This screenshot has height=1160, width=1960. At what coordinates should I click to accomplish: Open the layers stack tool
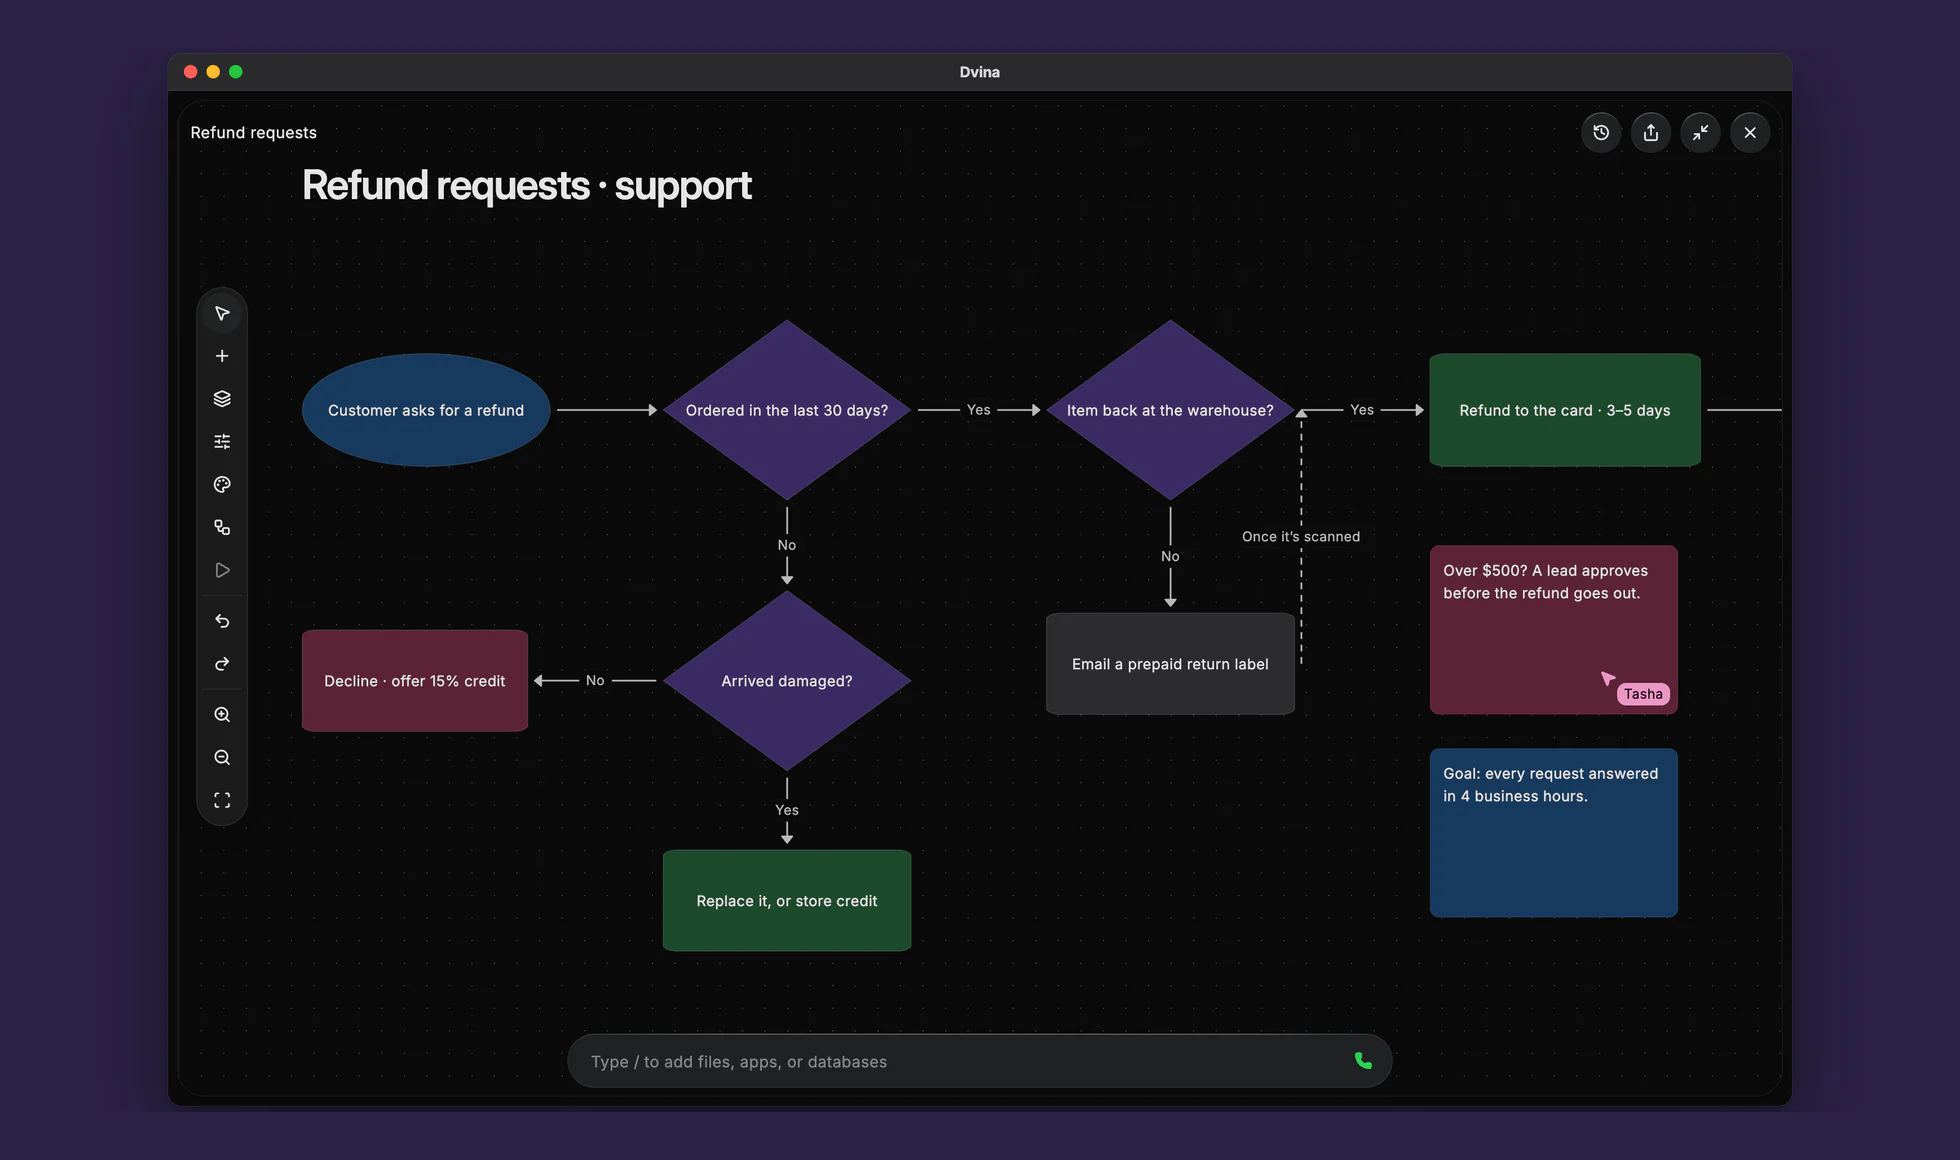pyautogui.click(x=222, y=399)
